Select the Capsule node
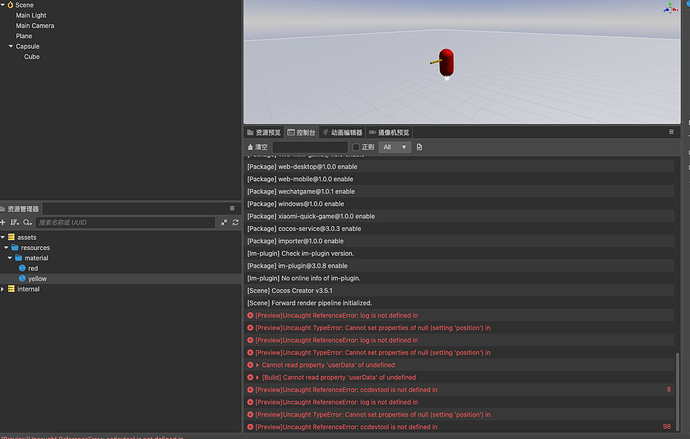The image size is (690, 439). tap(27, 46)
